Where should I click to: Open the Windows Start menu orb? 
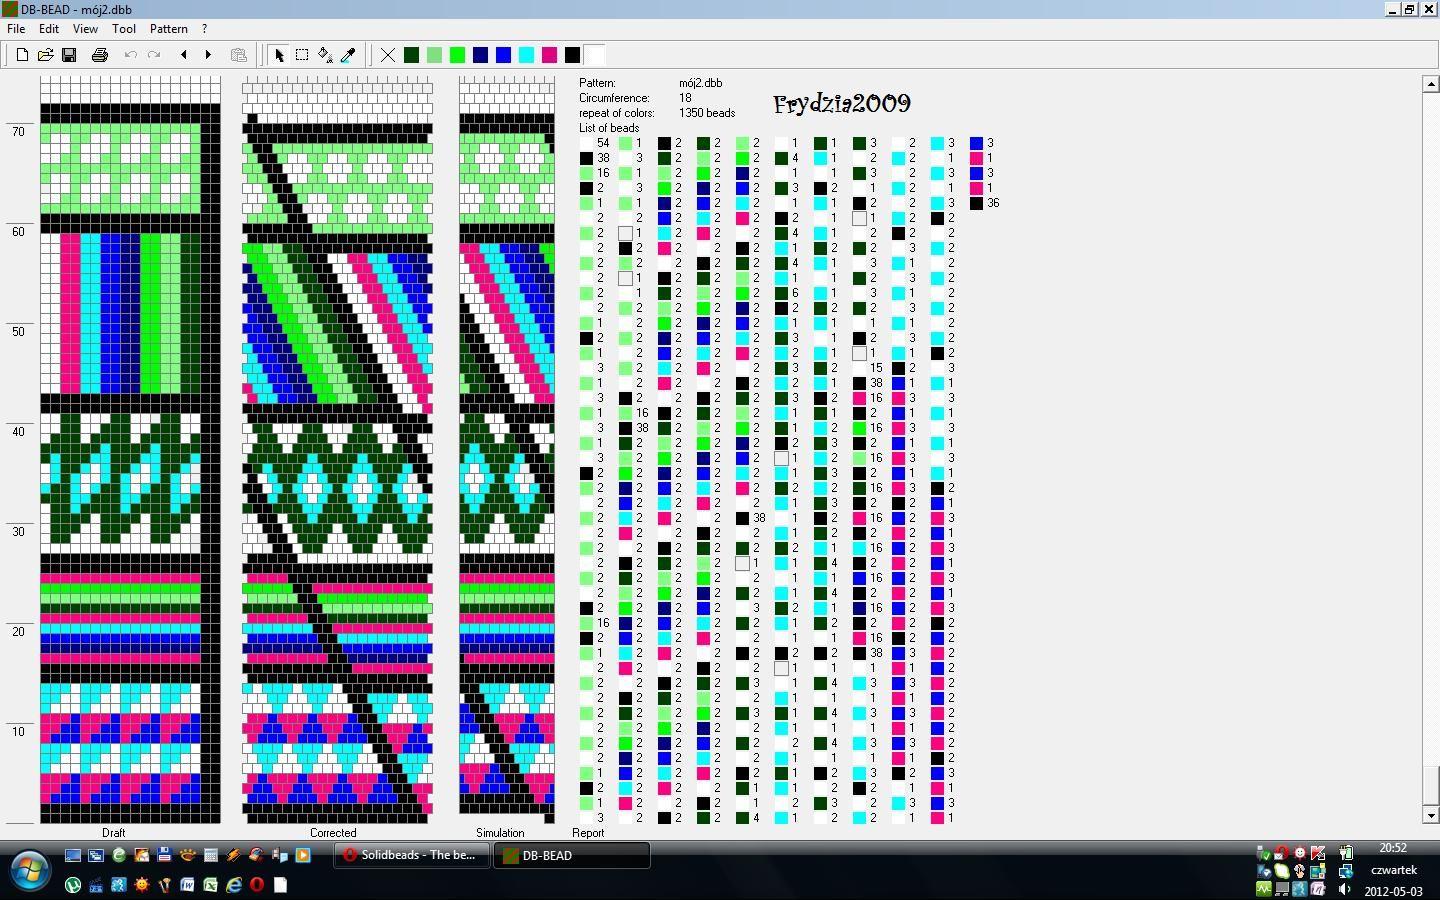(x=29, y=870)
